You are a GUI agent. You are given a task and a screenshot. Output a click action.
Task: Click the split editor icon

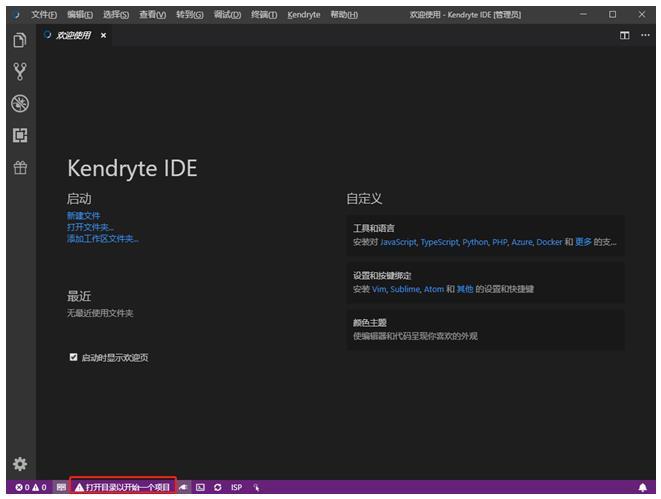(x=624, y=35)
